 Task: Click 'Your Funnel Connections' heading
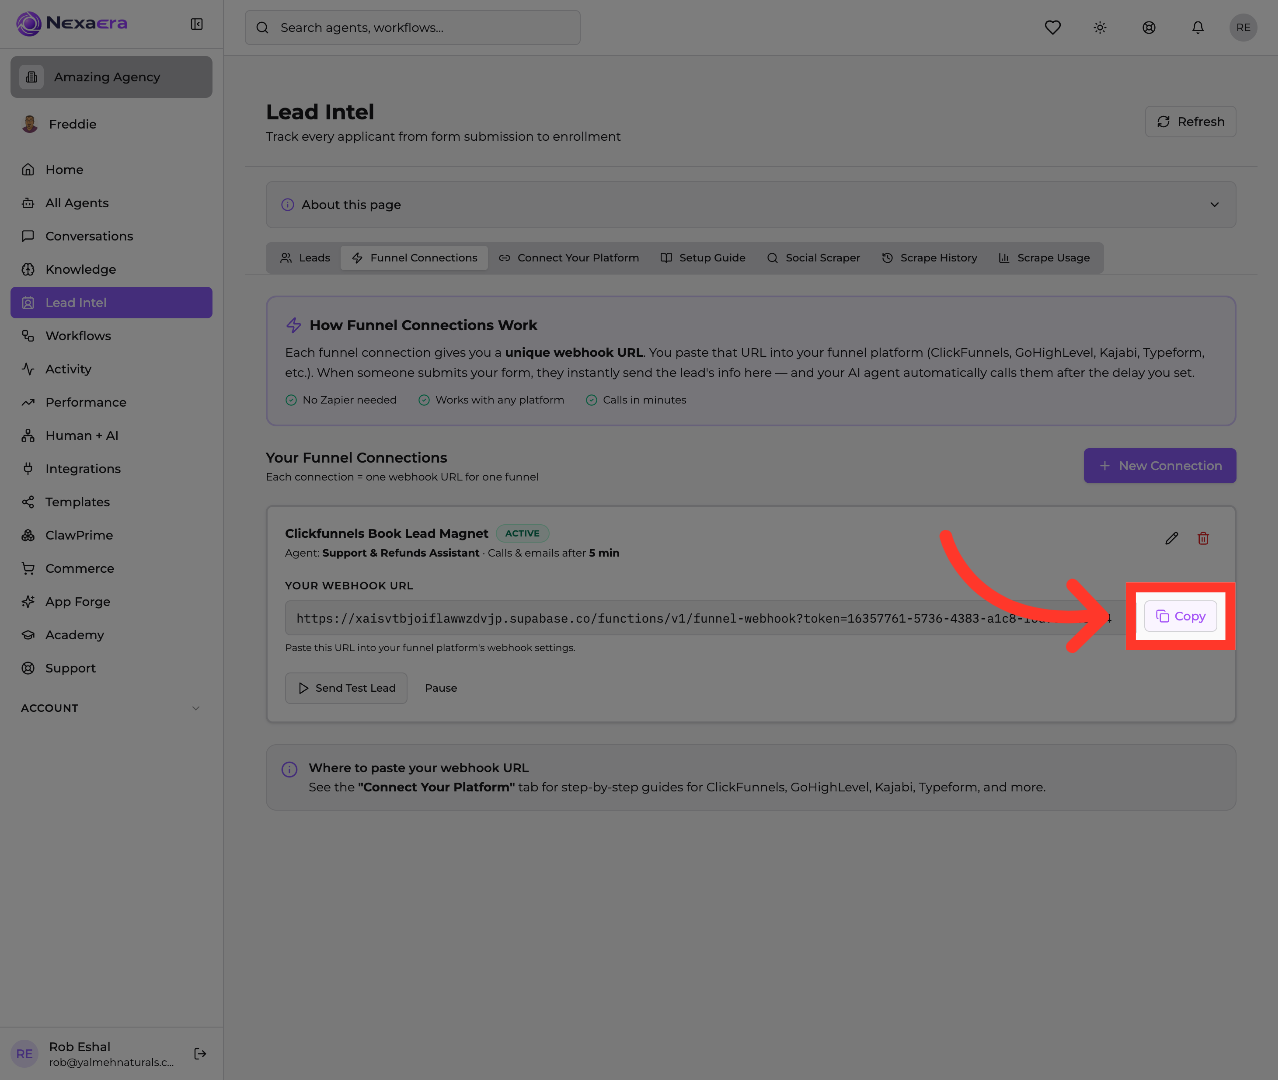tap(357, 458)
